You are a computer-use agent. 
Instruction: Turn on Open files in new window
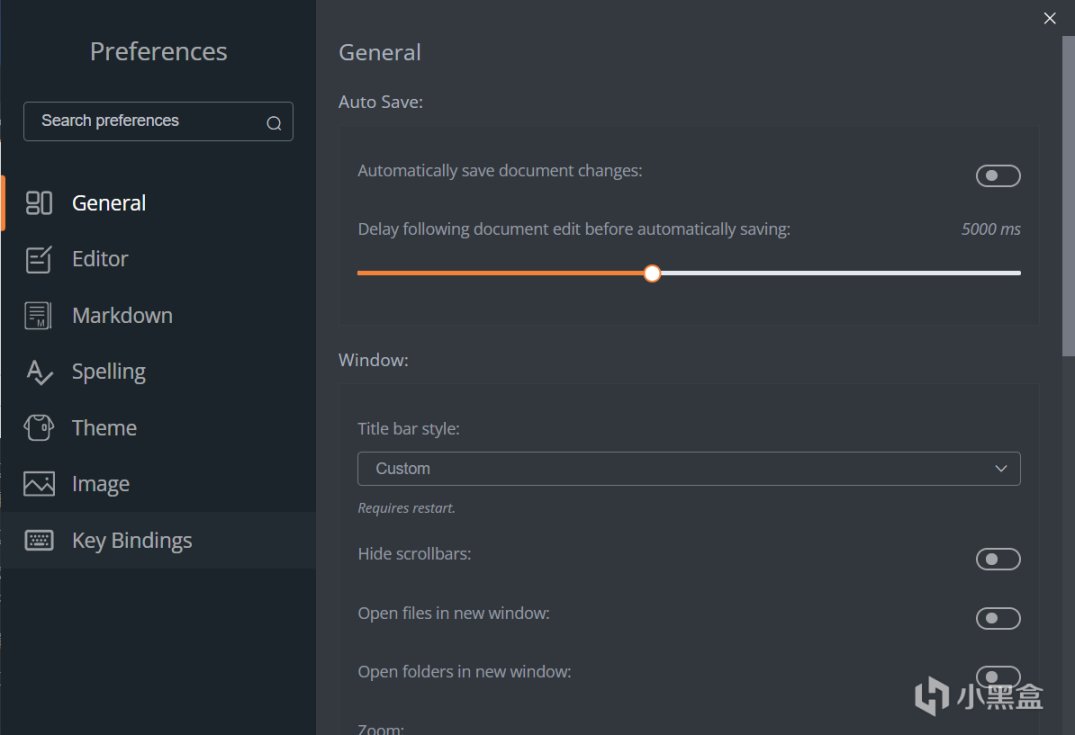coord(997,619)
